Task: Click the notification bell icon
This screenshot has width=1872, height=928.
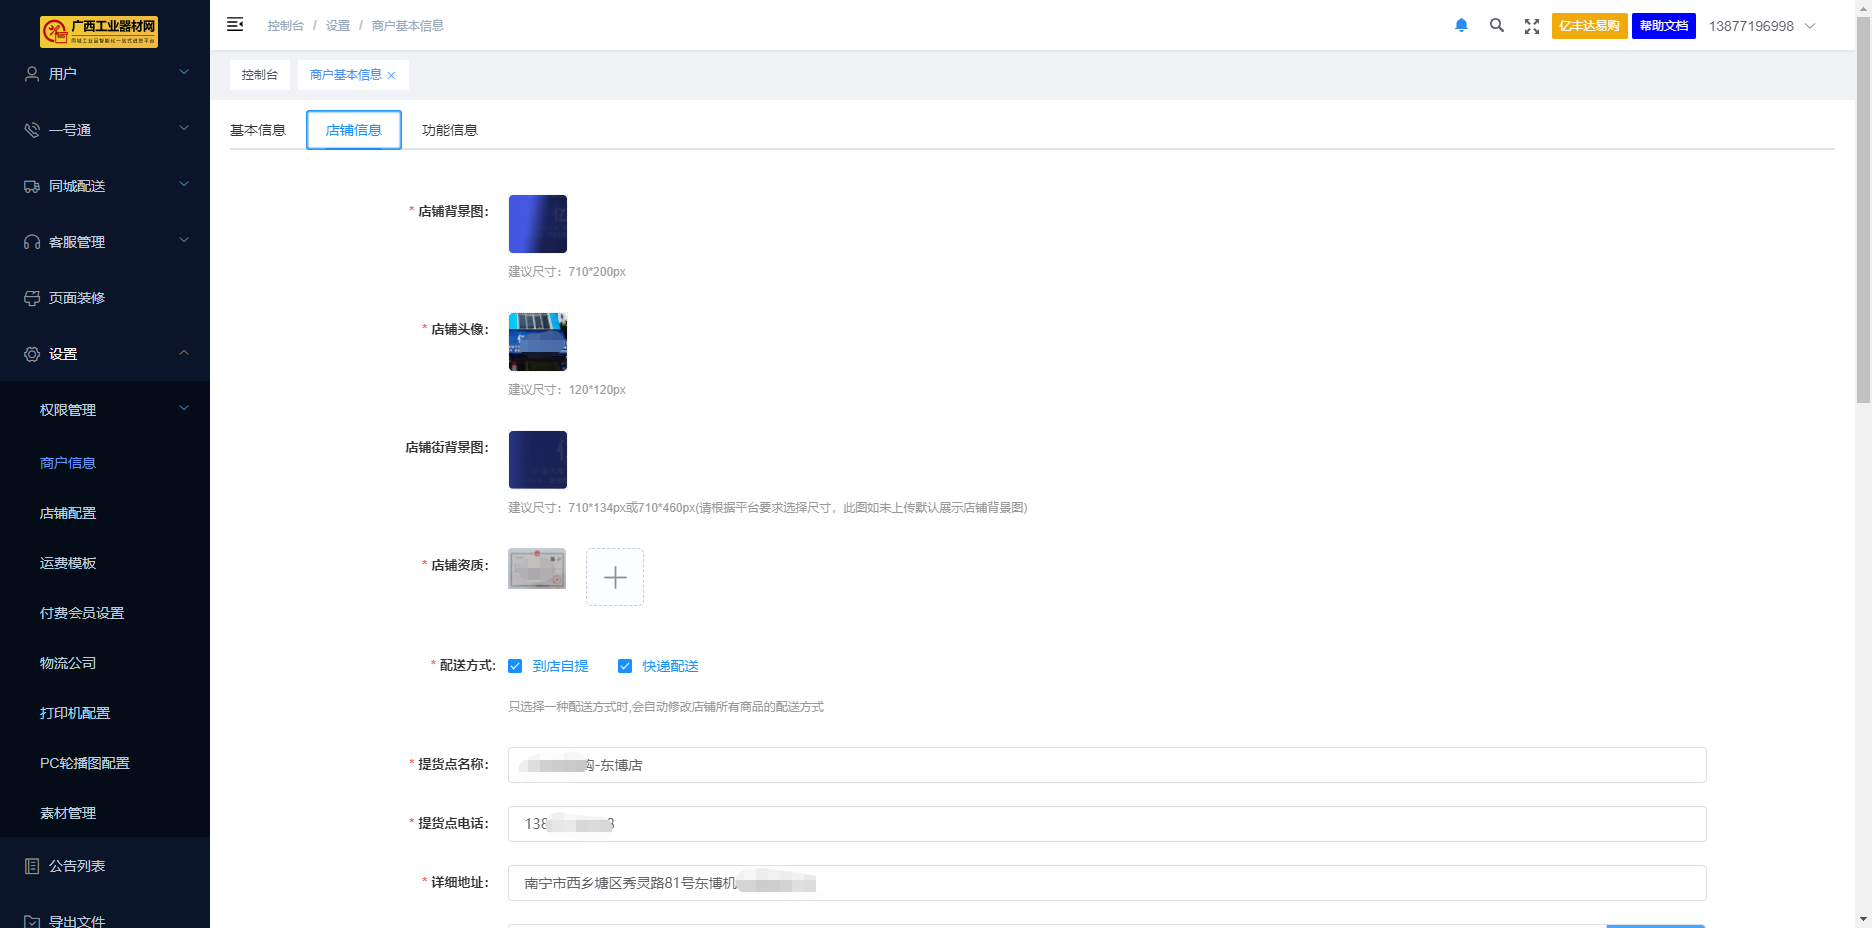Action: click(x=1461, y=26)
